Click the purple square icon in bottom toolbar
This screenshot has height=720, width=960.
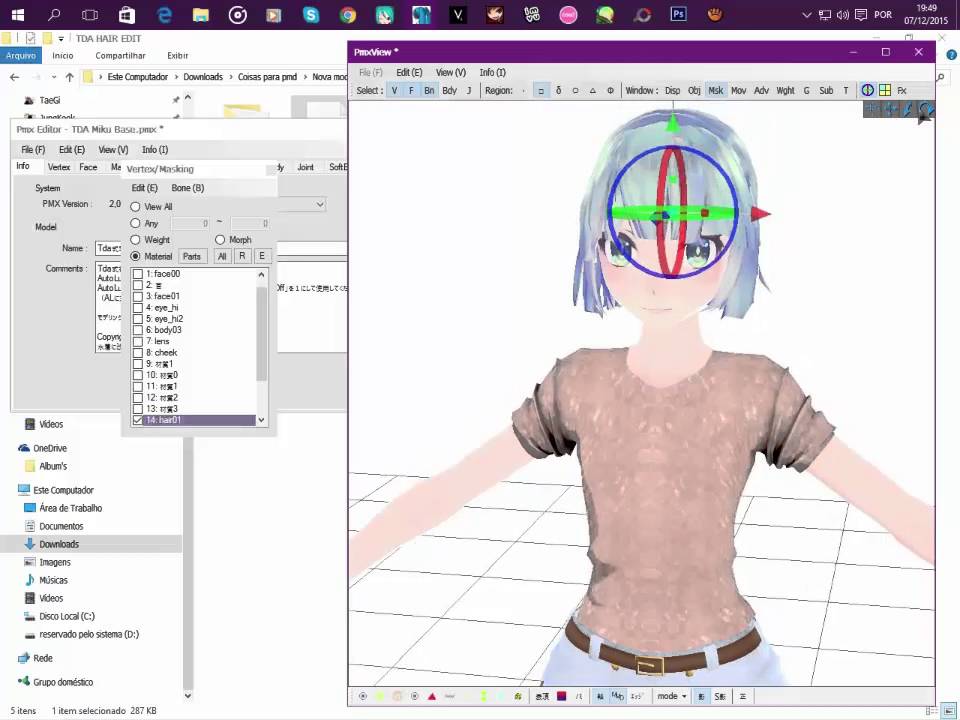tap(561, 696)
